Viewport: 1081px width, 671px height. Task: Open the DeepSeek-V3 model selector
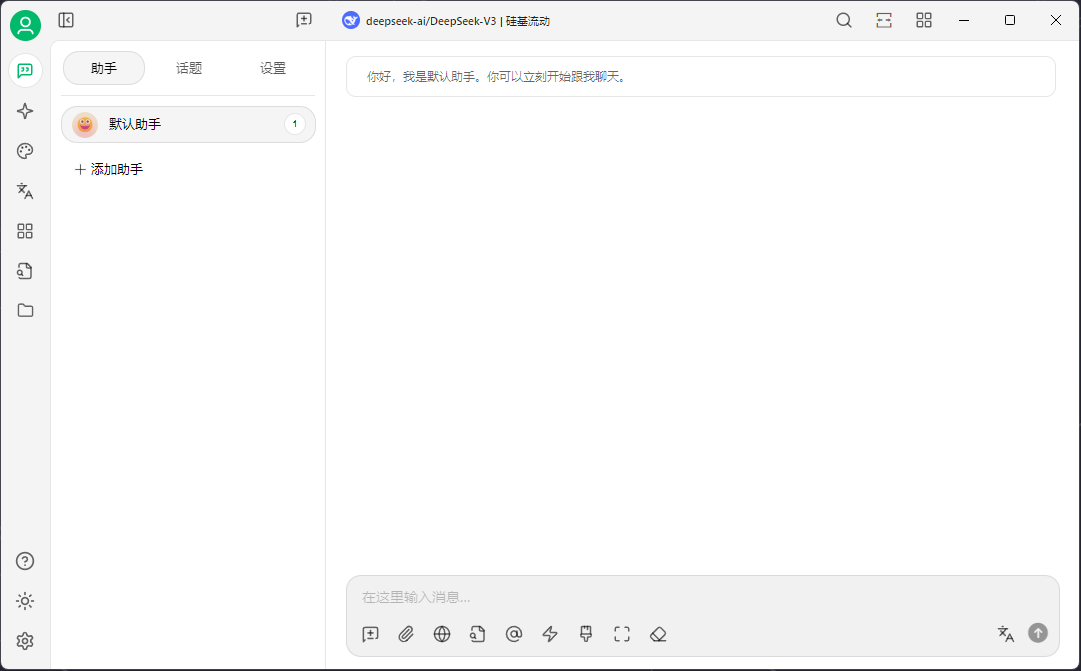coord(446,20)
